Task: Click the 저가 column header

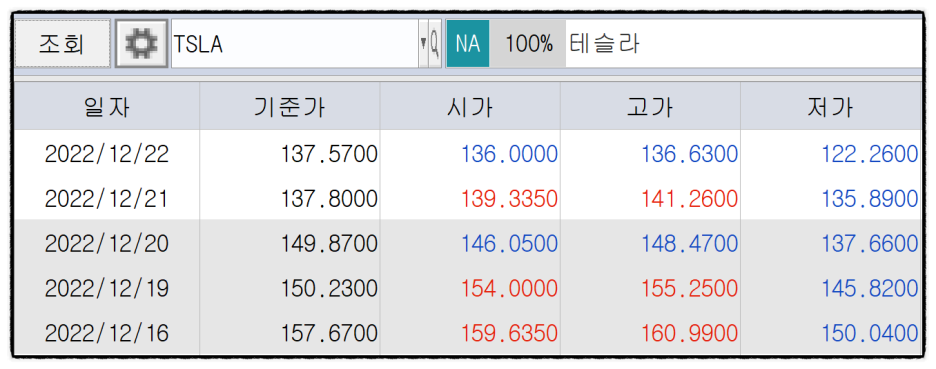Action: (x=831, y=106)
